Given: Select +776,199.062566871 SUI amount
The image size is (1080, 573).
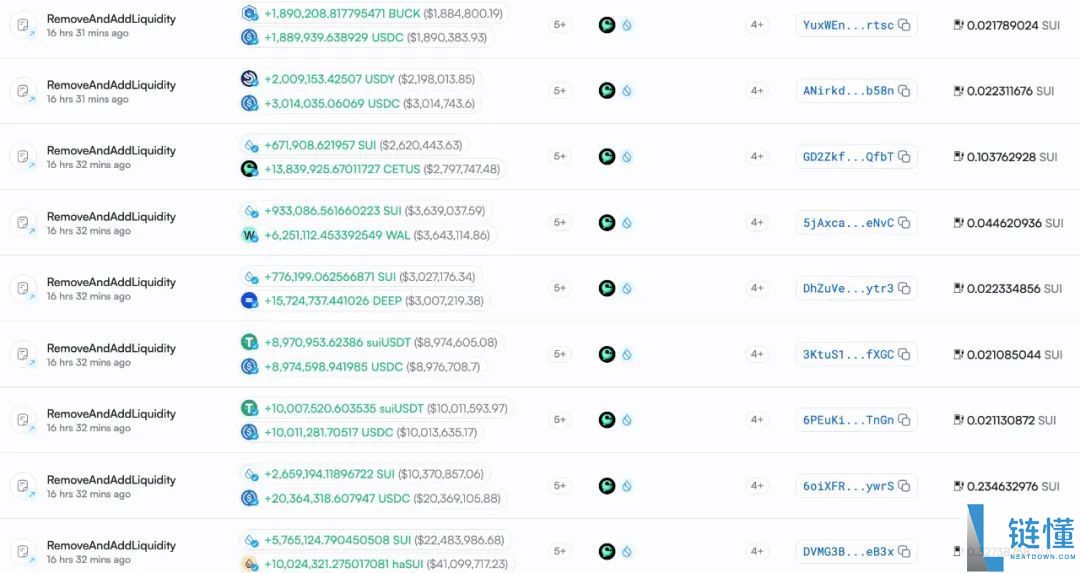Looking at the screenshot, I should point(330,277).
